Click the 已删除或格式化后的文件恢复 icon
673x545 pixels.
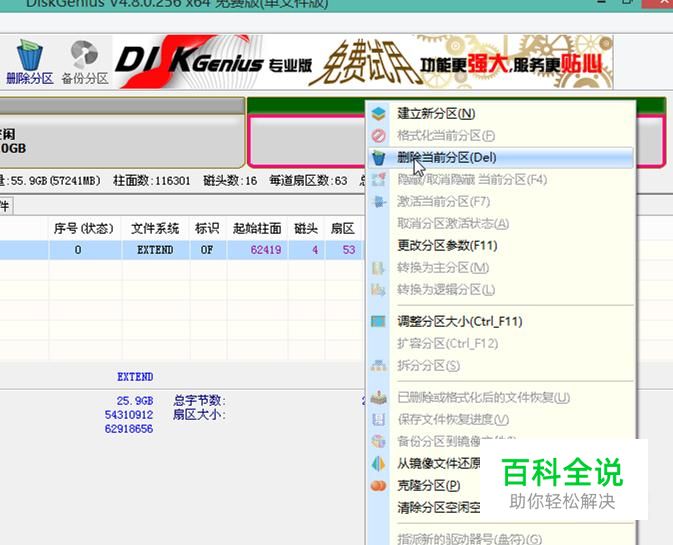pos(379,397)
